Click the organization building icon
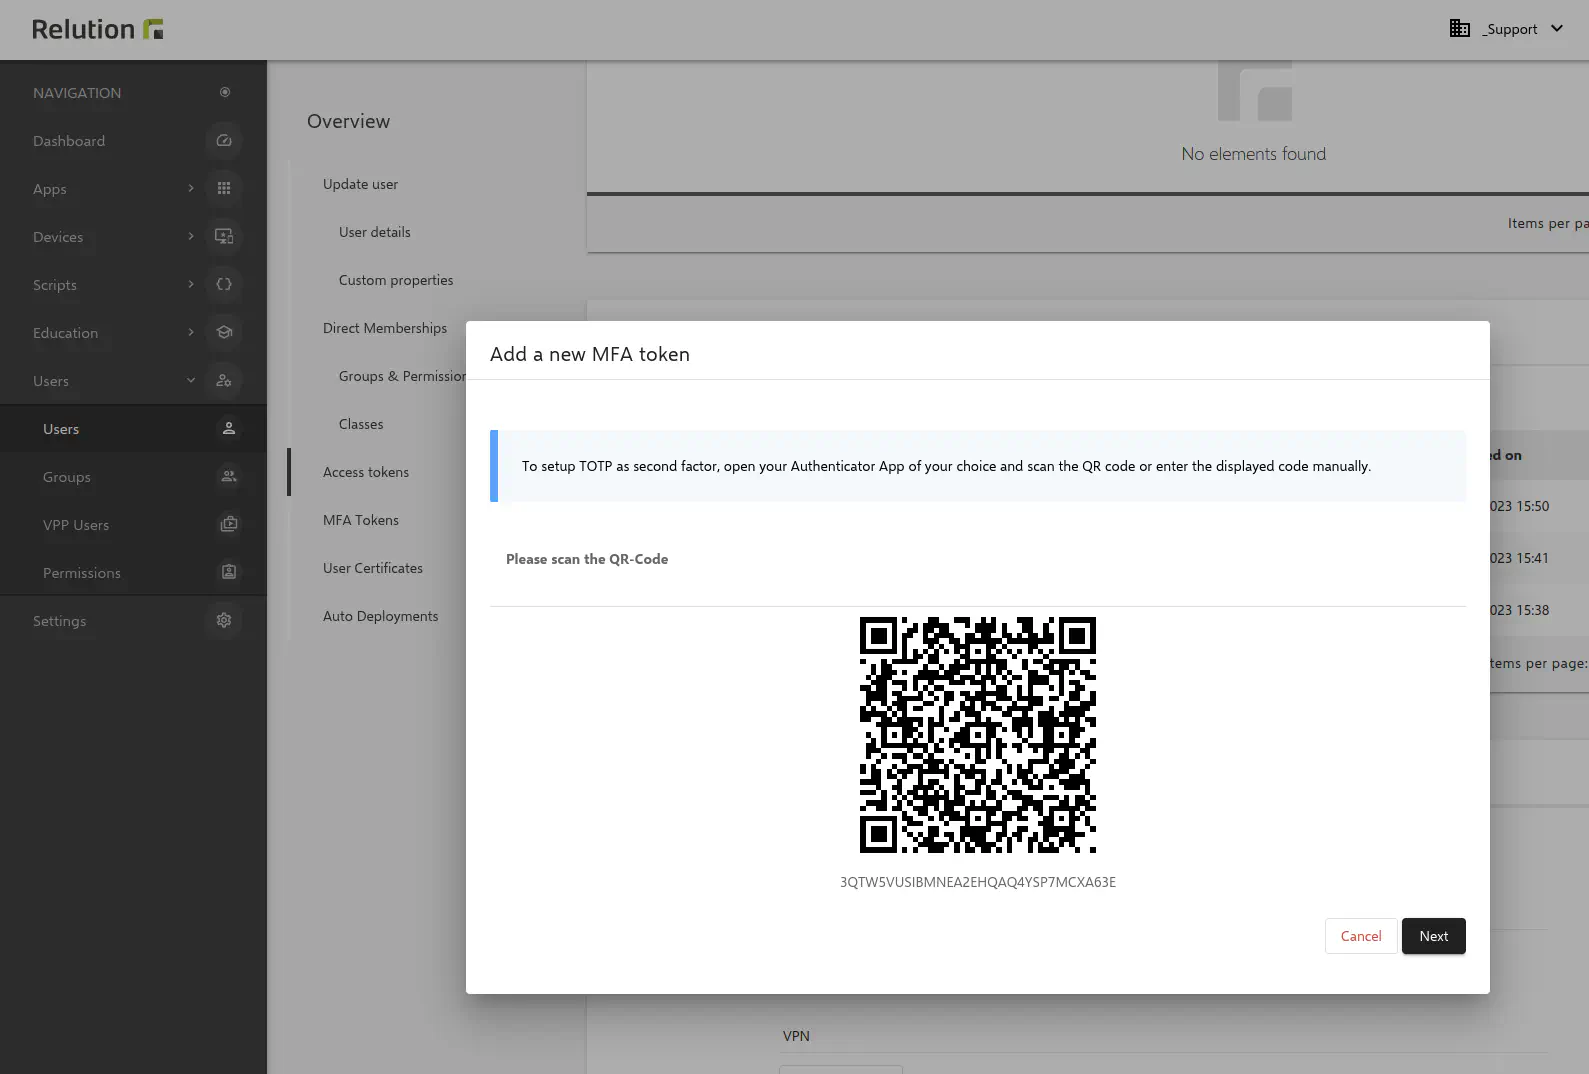The height and width of the screenshot is (1074, 1589). [1460, 29]
